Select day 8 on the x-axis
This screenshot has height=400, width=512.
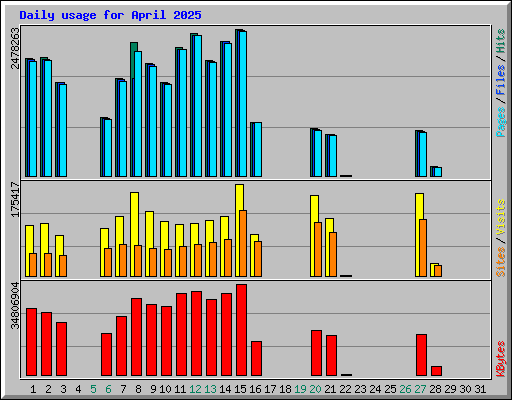click(138, 389)
